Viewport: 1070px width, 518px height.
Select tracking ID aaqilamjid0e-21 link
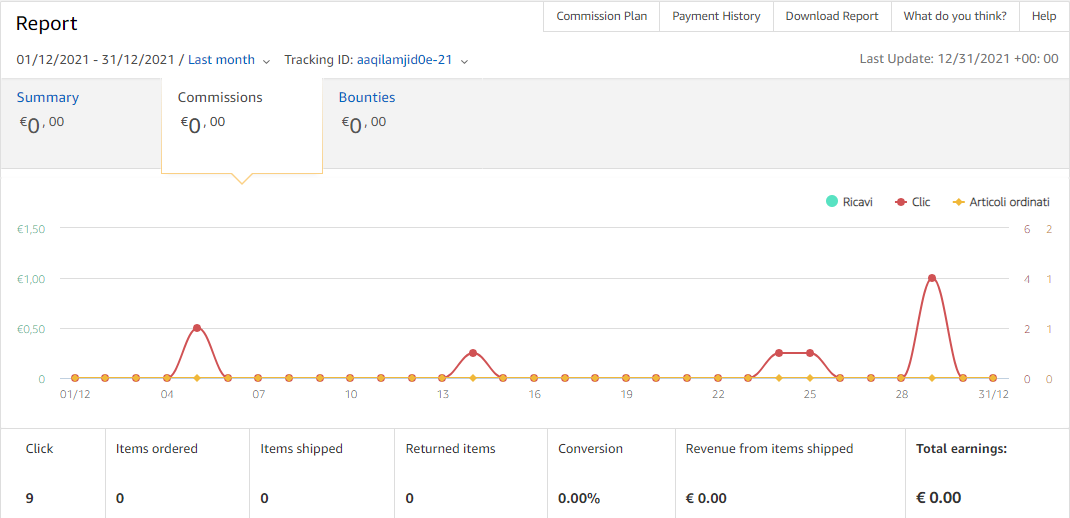pyautogui.click(x=404, y=60)
